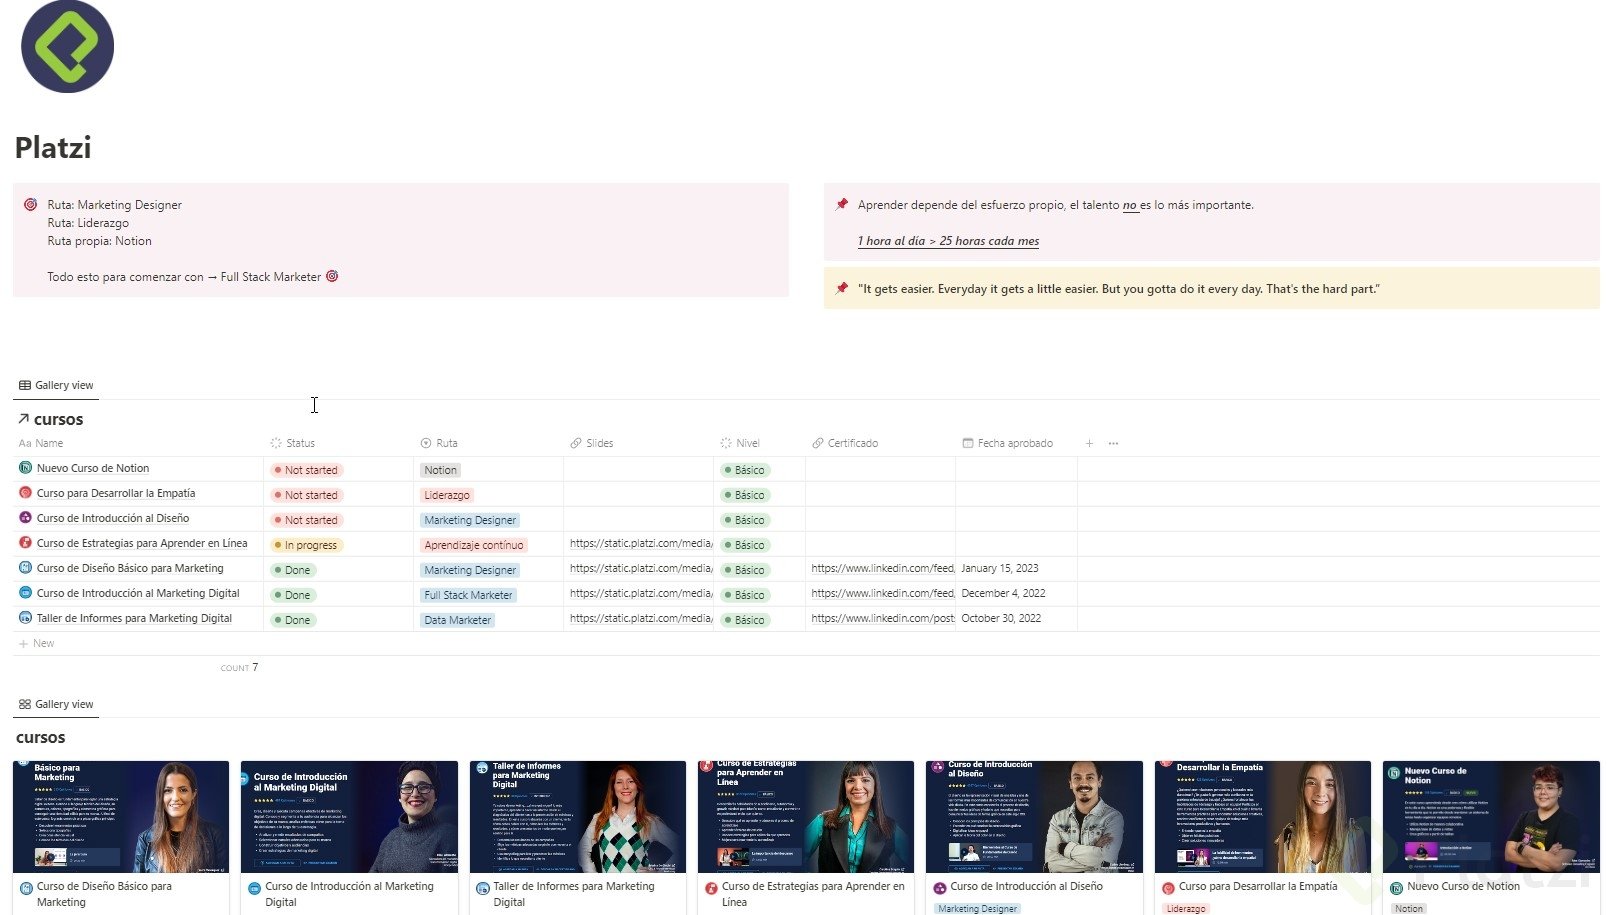The width and height of the screenshot is (1607, 915).
Task: Open Estrategias para Aprender en Línea gallery thumbnail
Action: pyautogui.click(x=806, y=817)
